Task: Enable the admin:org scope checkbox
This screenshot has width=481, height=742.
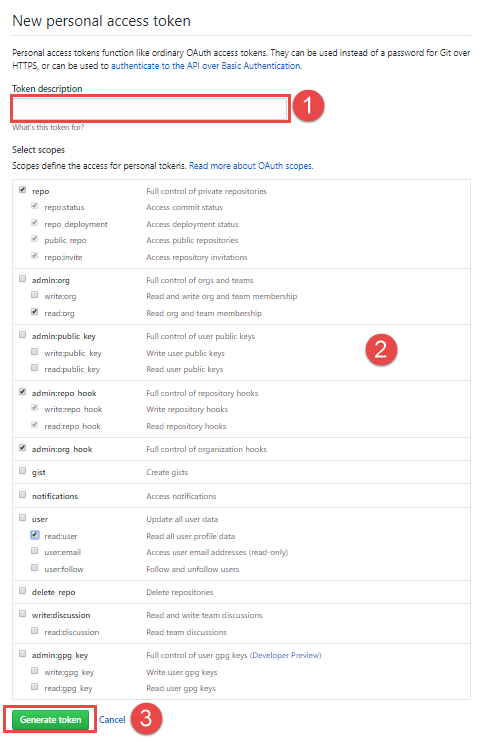Action: (x=22, y=279)
